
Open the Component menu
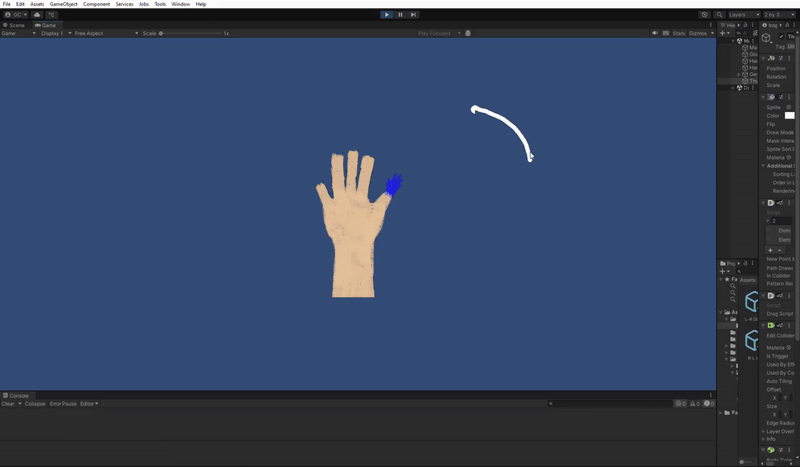pos(96,4)
